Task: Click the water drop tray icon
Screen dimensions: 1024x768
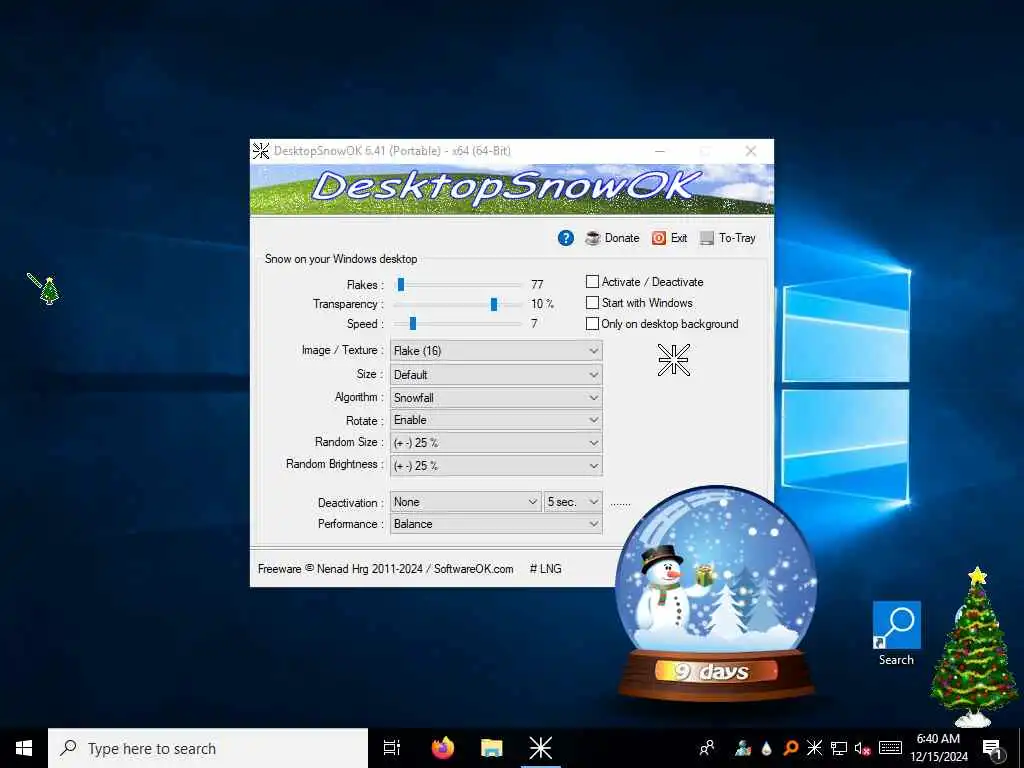Action: click(767, 748)
